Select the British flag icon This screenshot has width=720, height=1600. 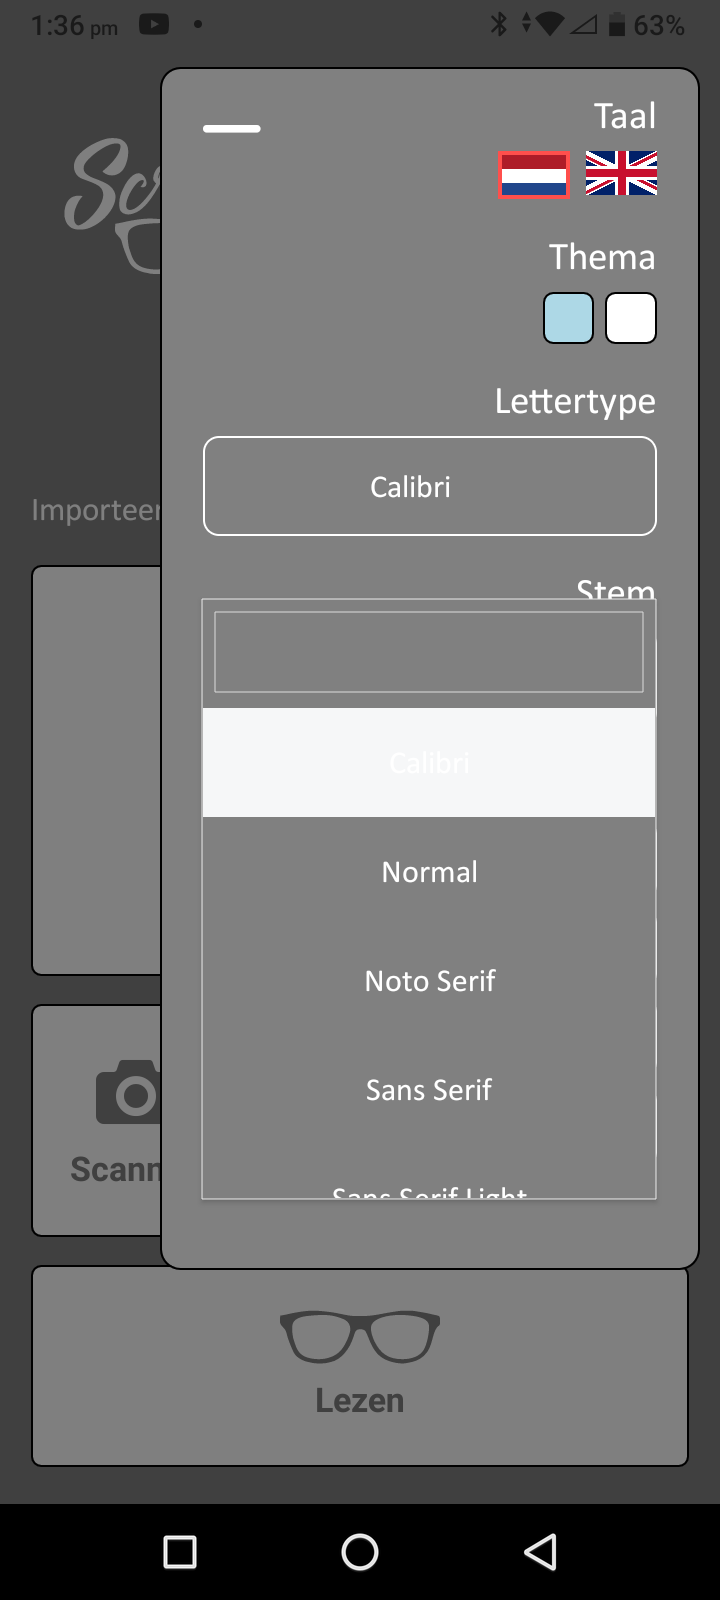[621, 175]
